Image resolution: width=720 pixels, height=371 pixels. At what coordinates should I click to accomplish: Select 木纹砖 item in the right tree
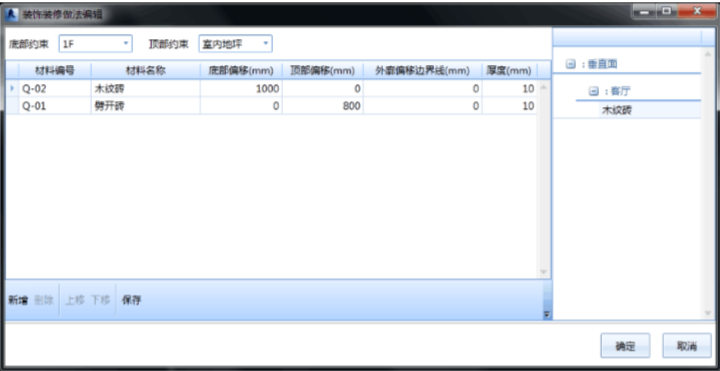[x=617, y=111]
